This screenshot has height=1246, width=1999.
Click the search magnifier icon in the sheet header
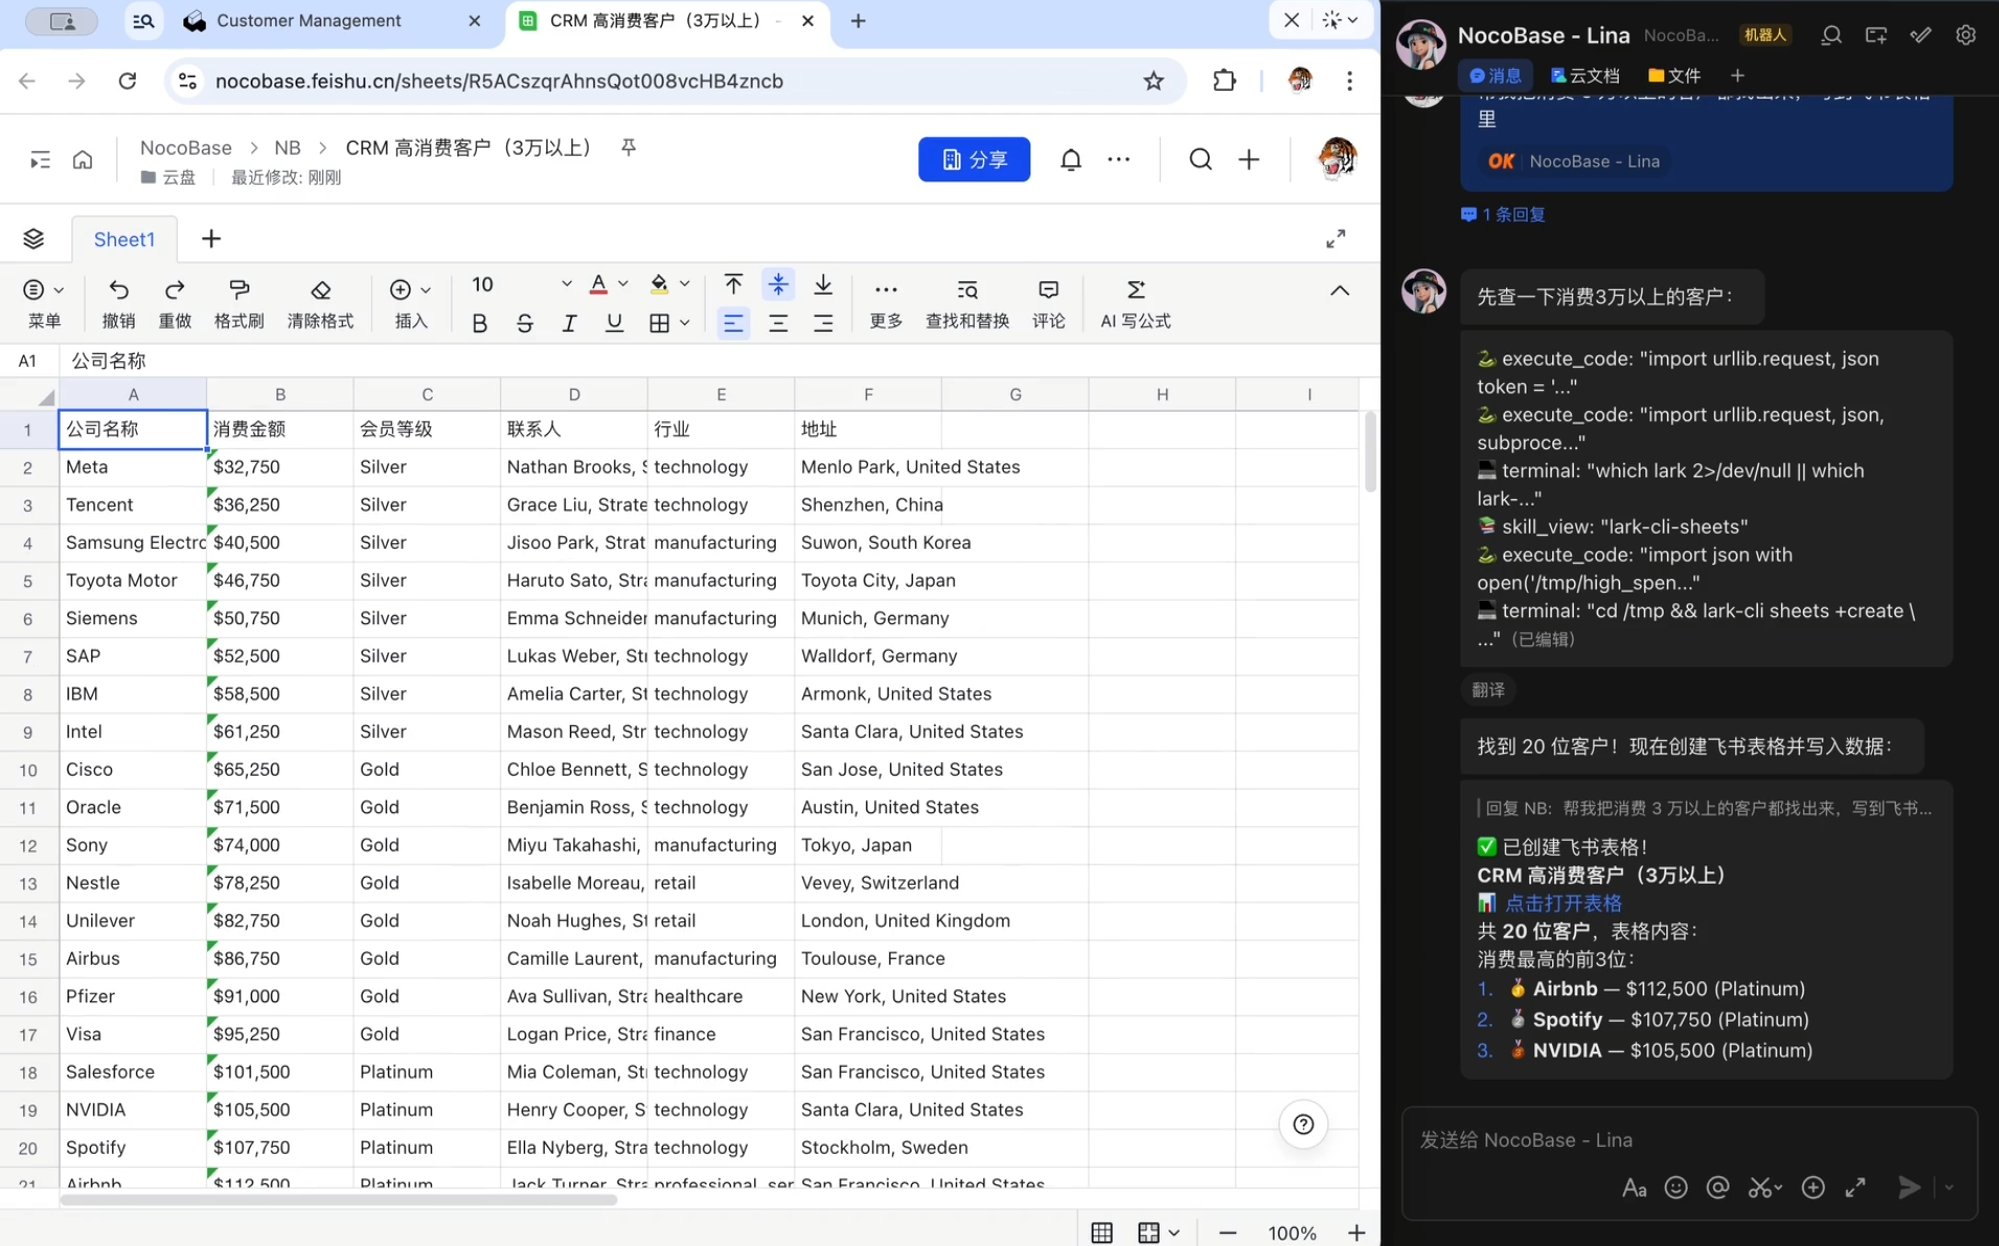tap(1200, 159)
